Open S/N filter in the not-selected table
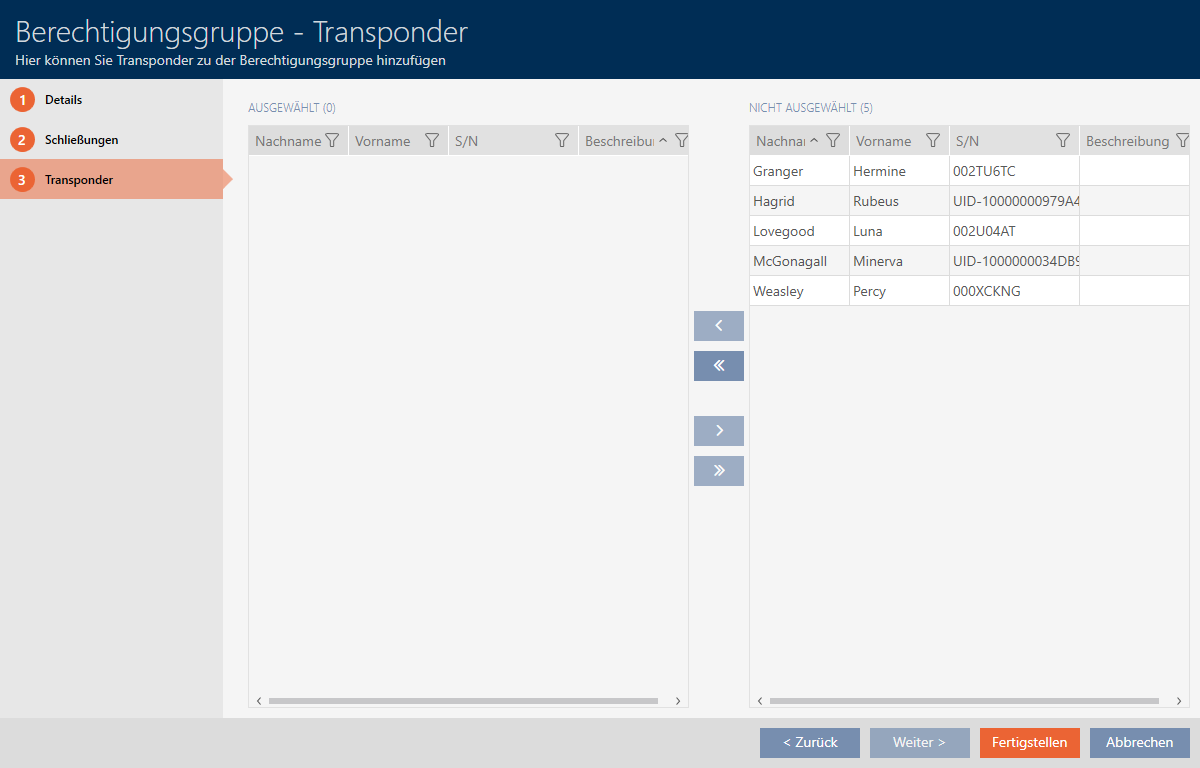The width and height of the screenshot is (1200, 768). click(1063, 141)
